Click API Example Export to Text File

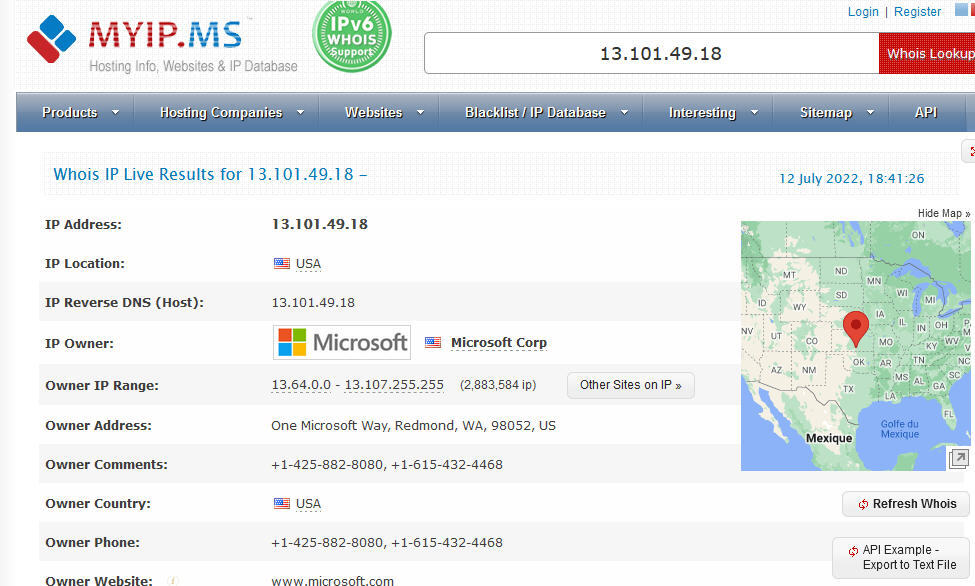901,557
